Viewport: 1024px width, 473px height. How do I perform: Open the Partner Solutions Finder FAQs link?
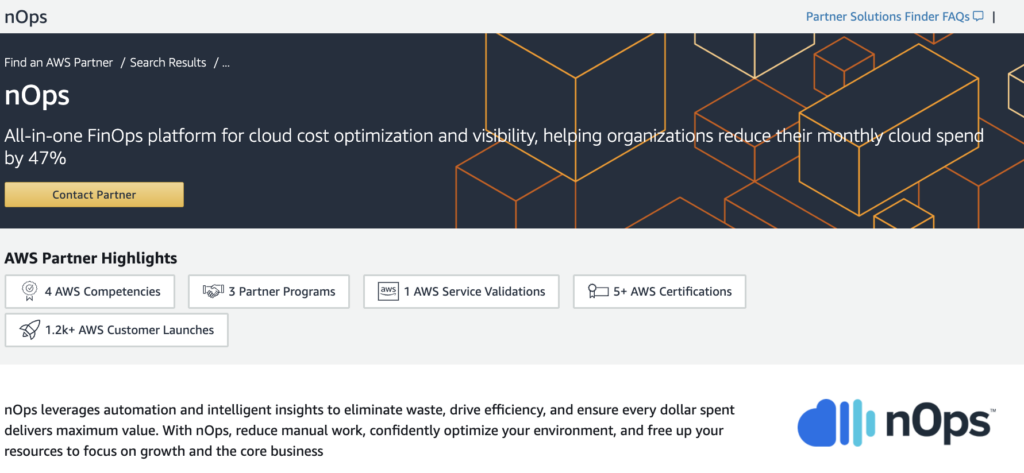click(x=887, y=16)
